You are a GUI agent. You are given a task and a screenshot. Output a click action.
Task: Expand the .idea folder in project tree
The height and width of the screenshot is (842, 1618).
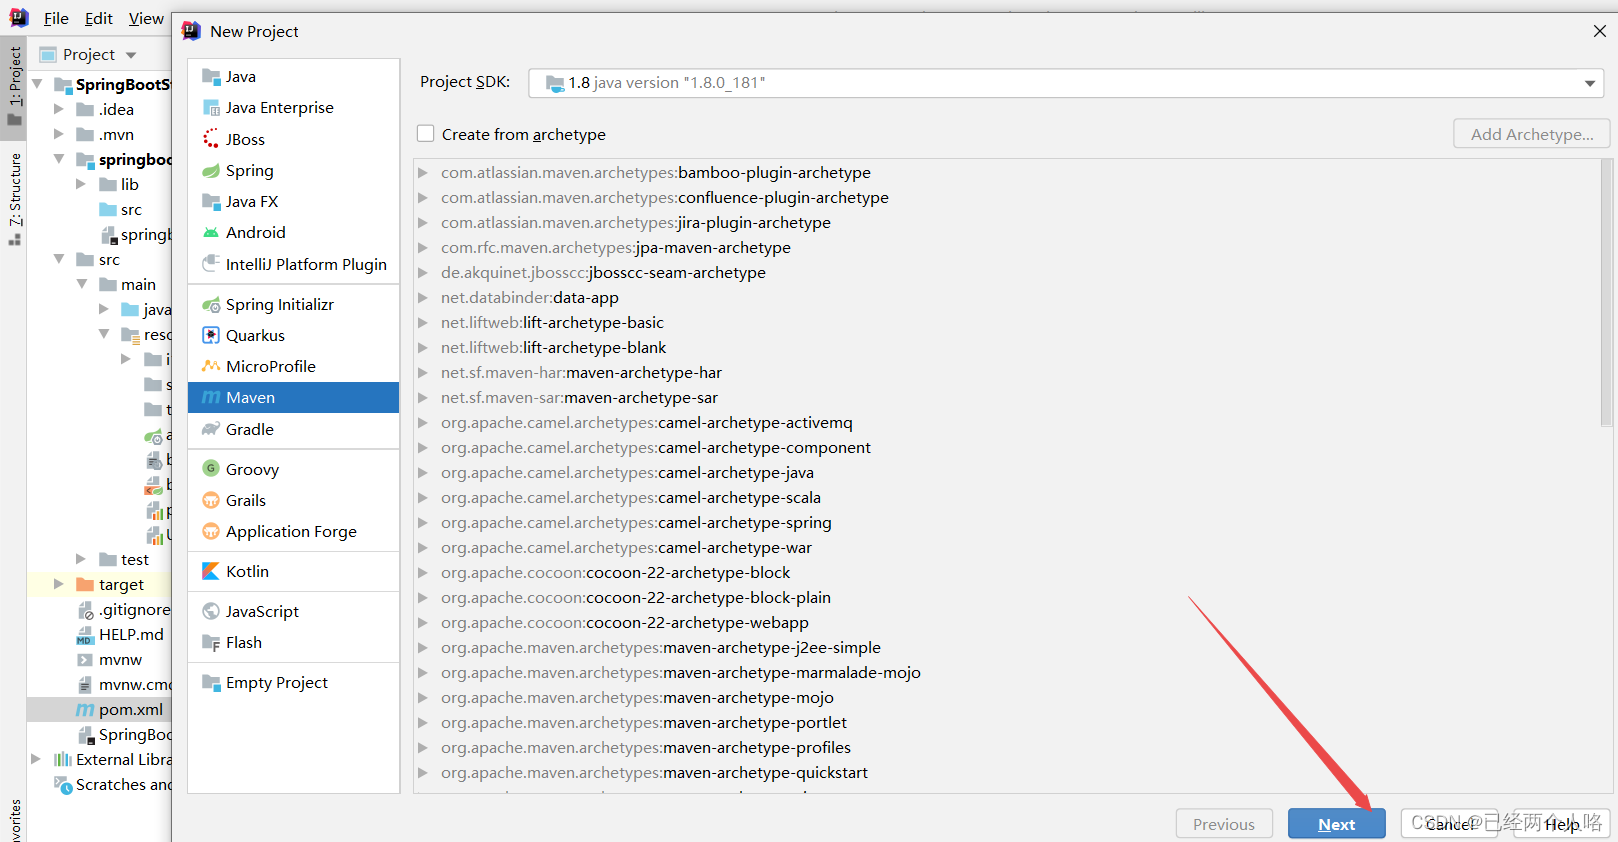pyautogui.click(x=59, y=109)
